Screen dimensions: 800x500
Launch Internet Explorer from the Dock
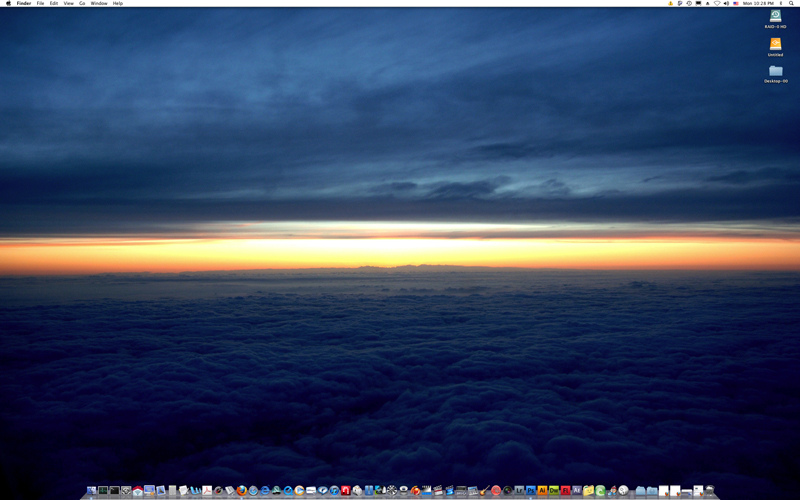[265, 490]
